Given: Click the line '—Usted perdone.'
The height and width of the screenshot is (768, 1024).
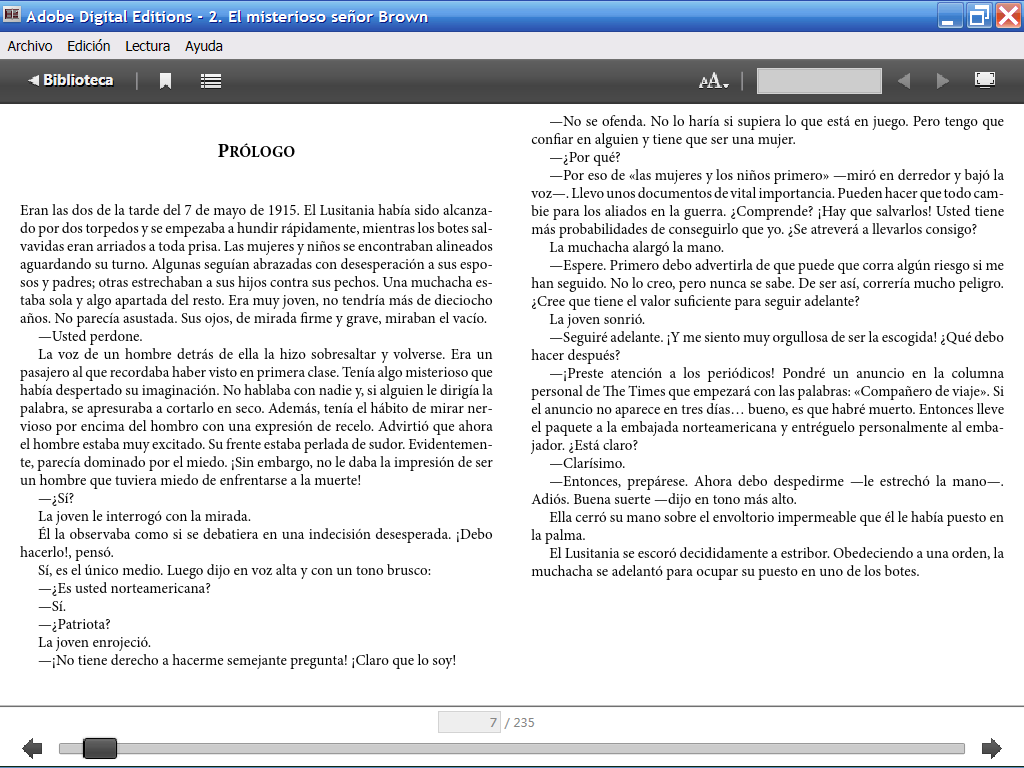Looking at the screenshot, I should click(x=90, y=336).
